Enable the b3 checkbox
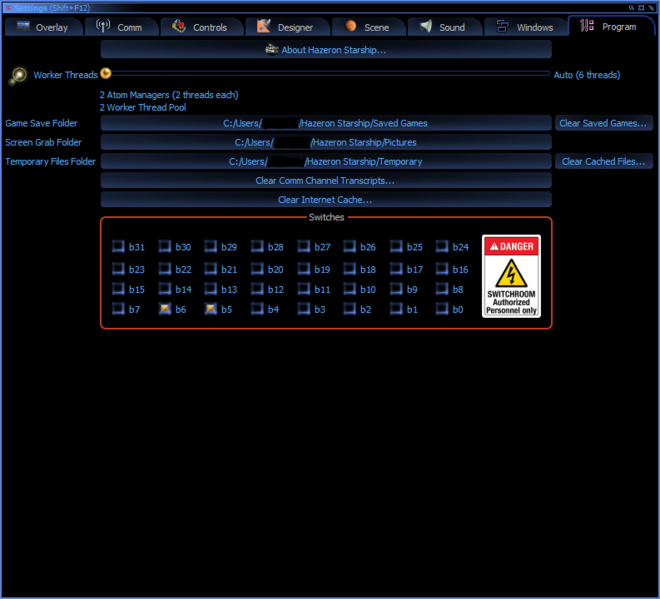Viewport: 660px width, 599px height. [303, 309]
